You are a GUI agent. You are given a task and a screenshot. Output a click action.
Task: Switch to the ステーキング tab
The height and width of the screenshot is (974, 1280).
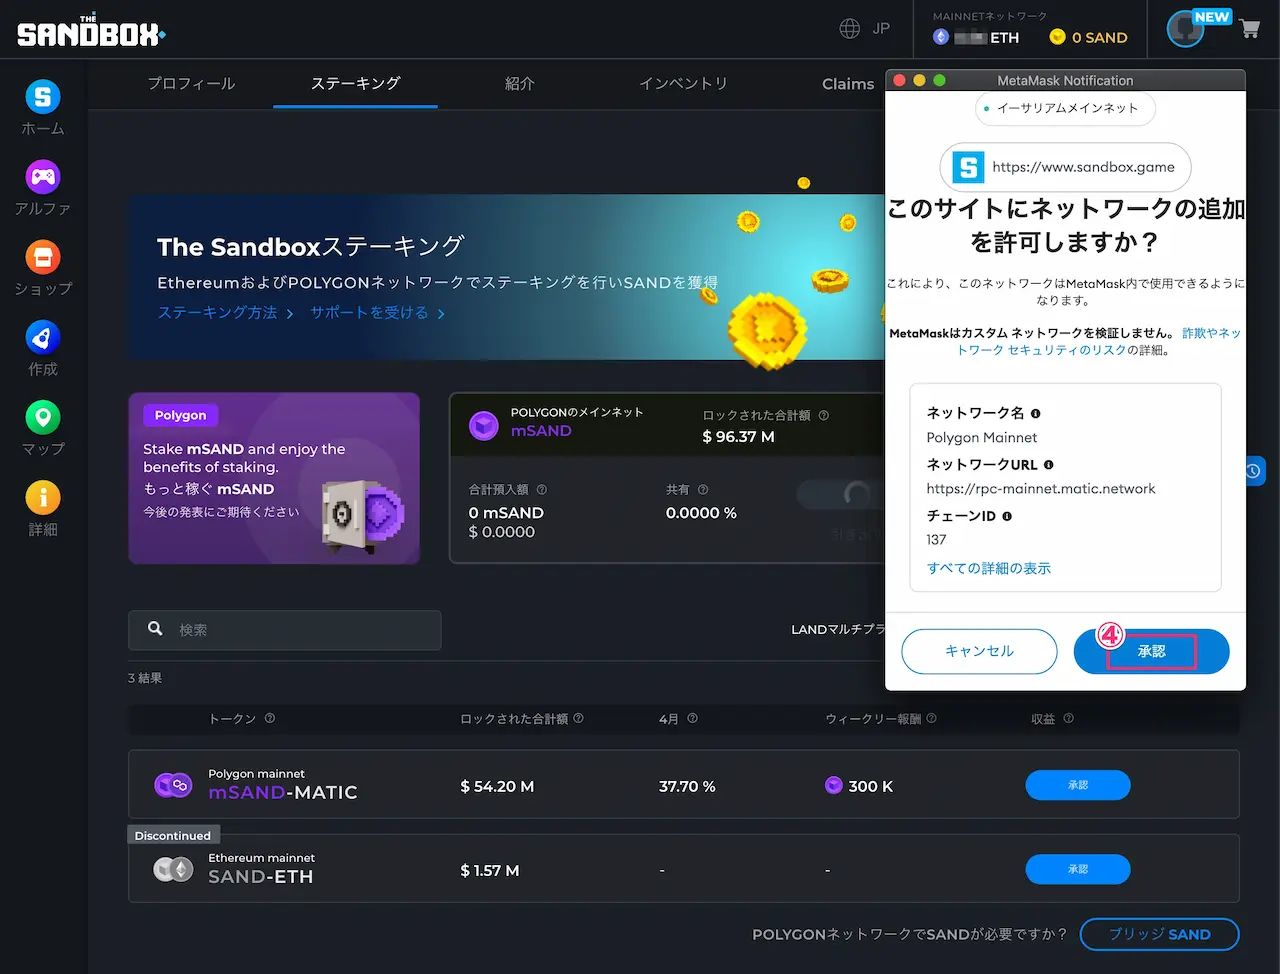pyautogui.click(x=355, y=83)
